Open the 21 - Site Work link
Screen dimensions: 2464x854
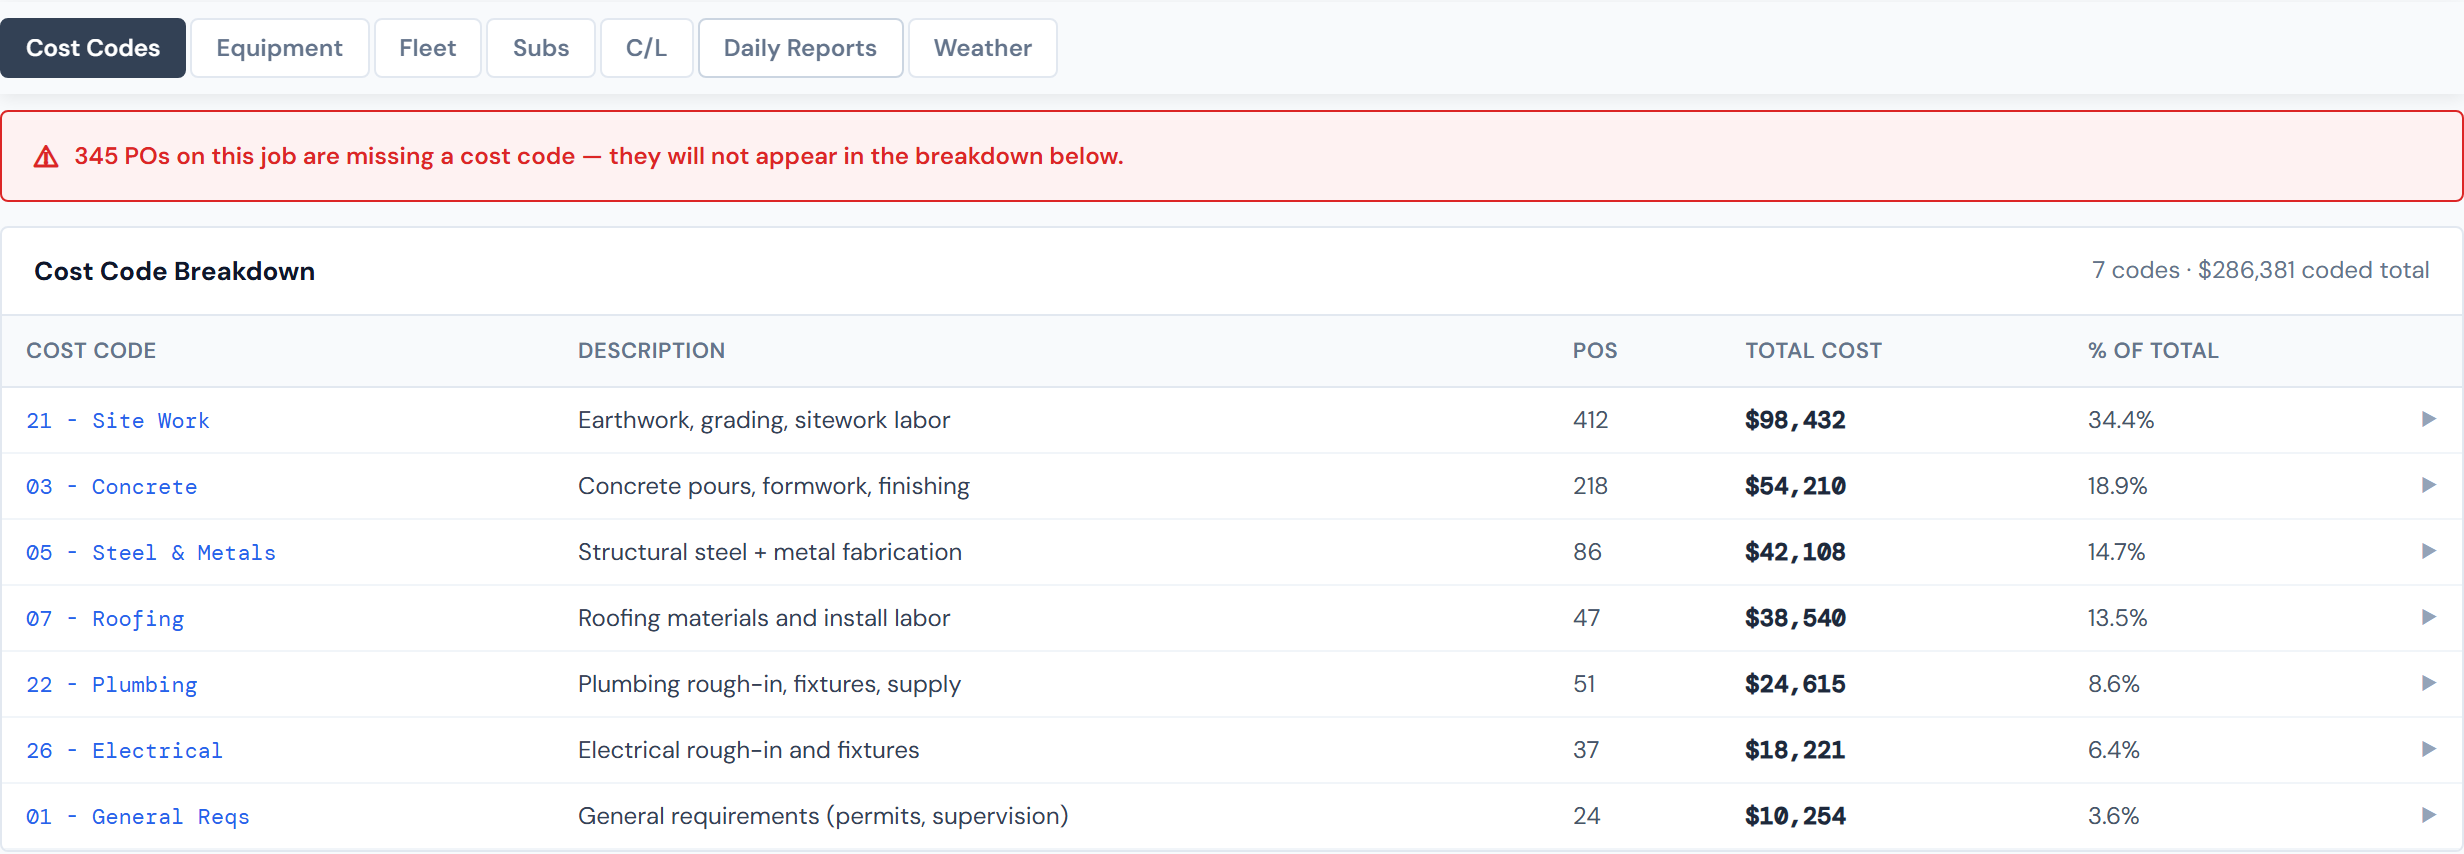(x=118, y=421)
